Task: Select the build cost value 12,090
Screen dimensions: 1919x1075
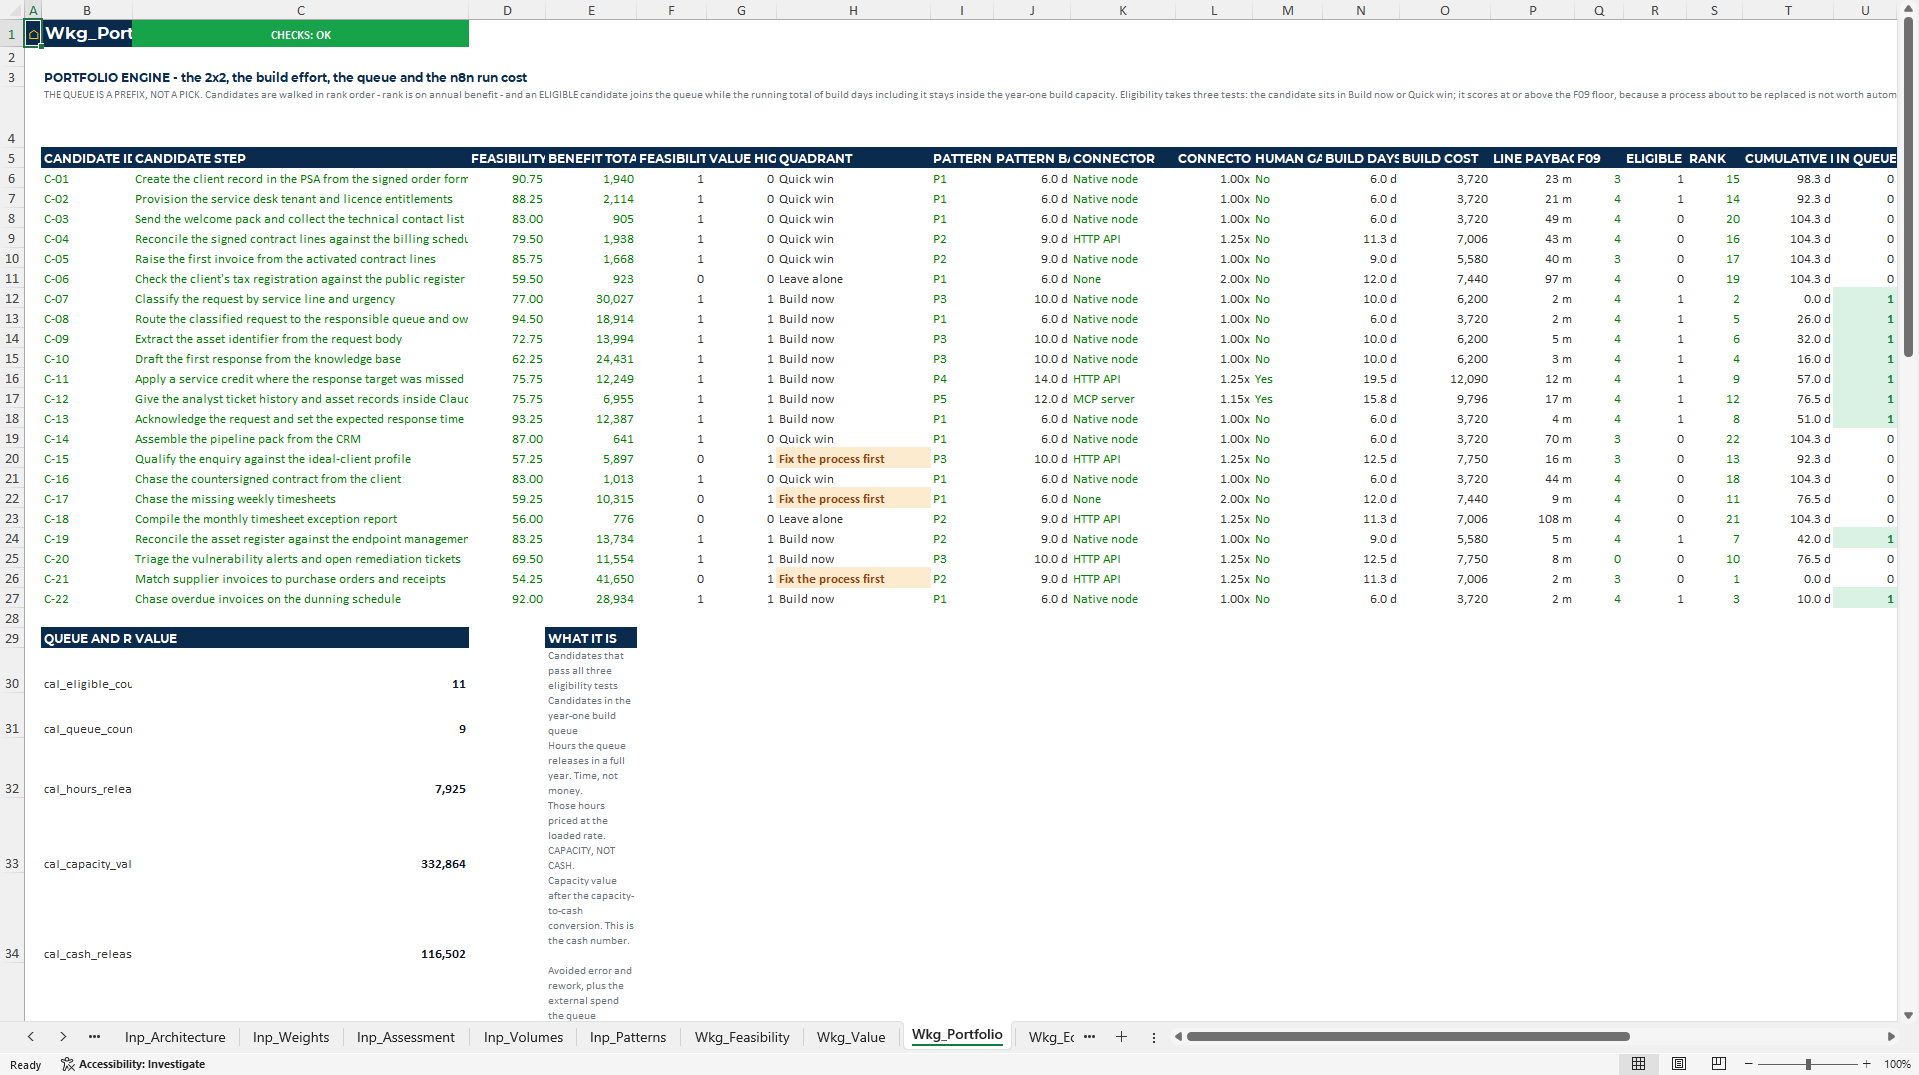Action: point(1445,379)
